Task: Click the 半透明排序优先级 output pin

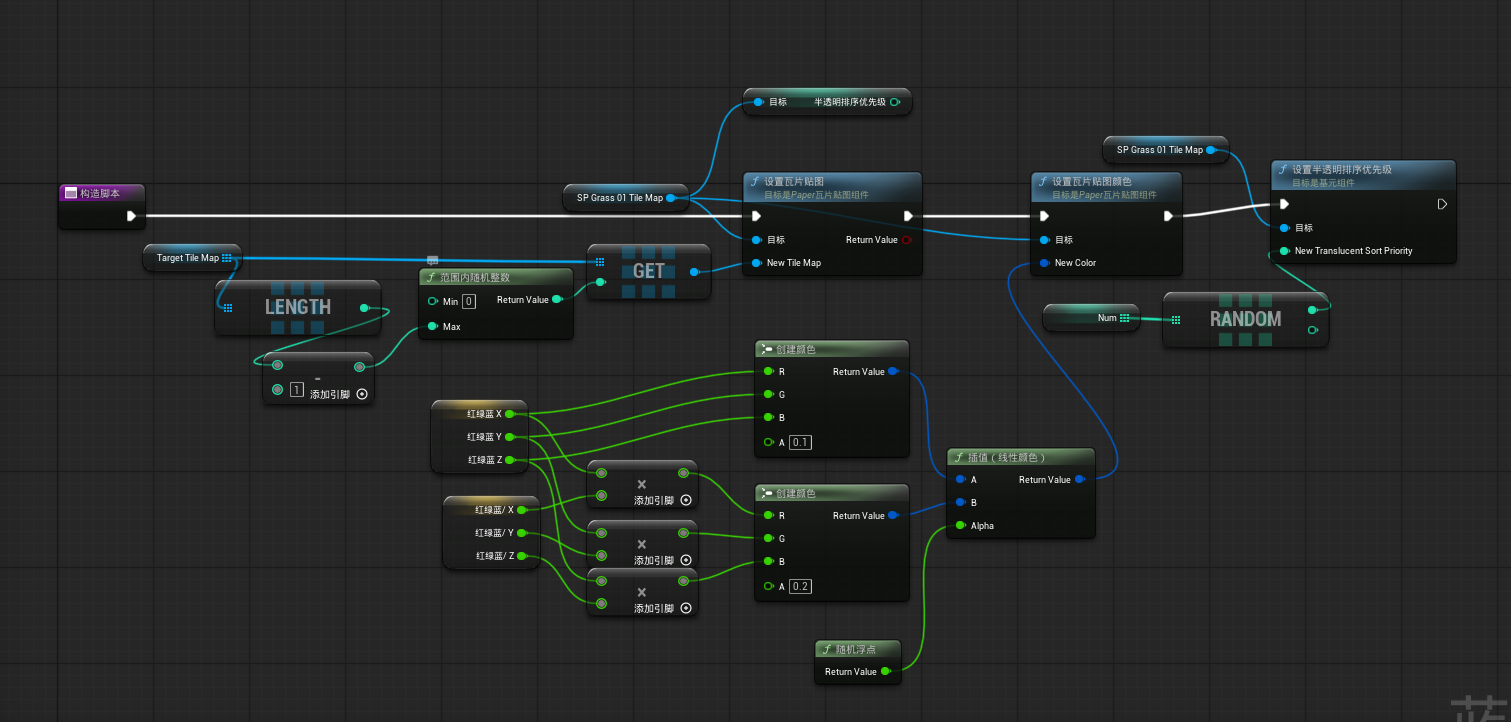Action: tap(895, 102)
